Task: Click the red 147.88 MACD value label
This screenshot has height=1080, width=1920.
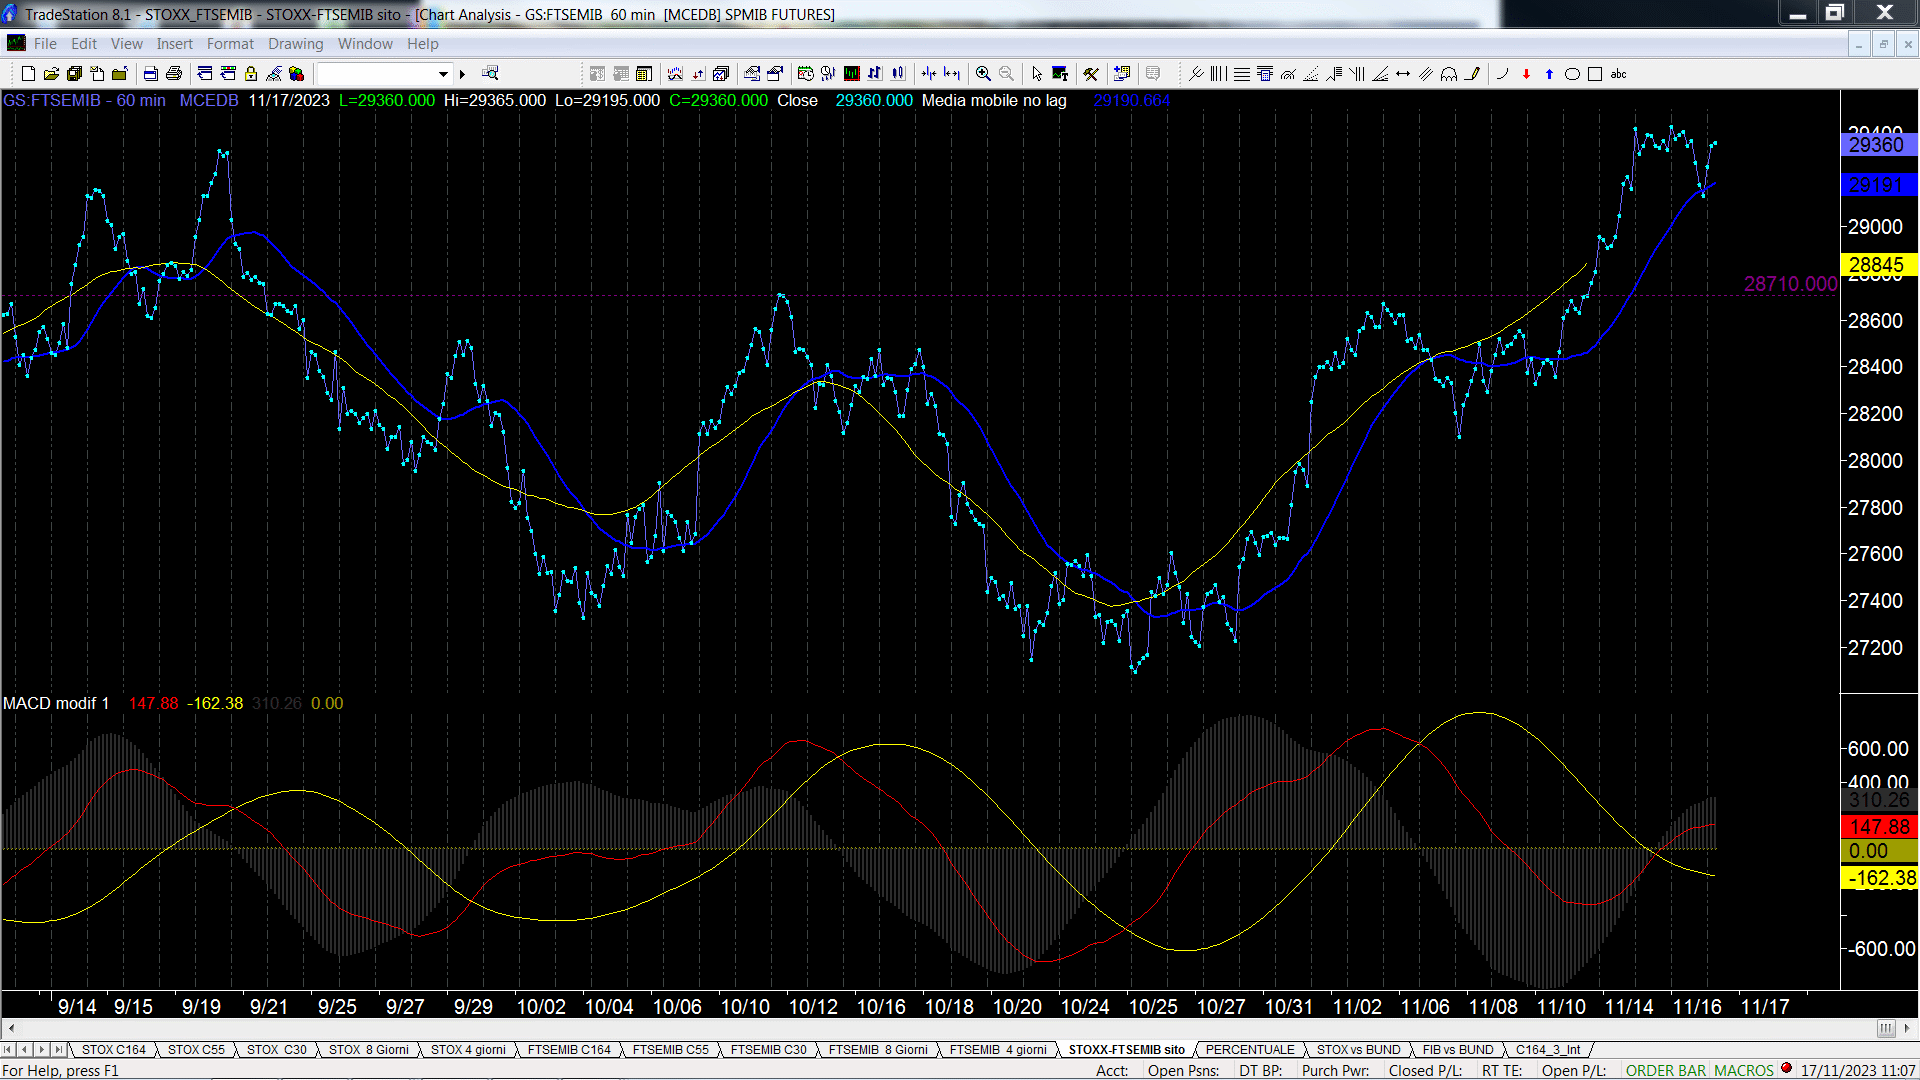Action: click(1878, 827)
